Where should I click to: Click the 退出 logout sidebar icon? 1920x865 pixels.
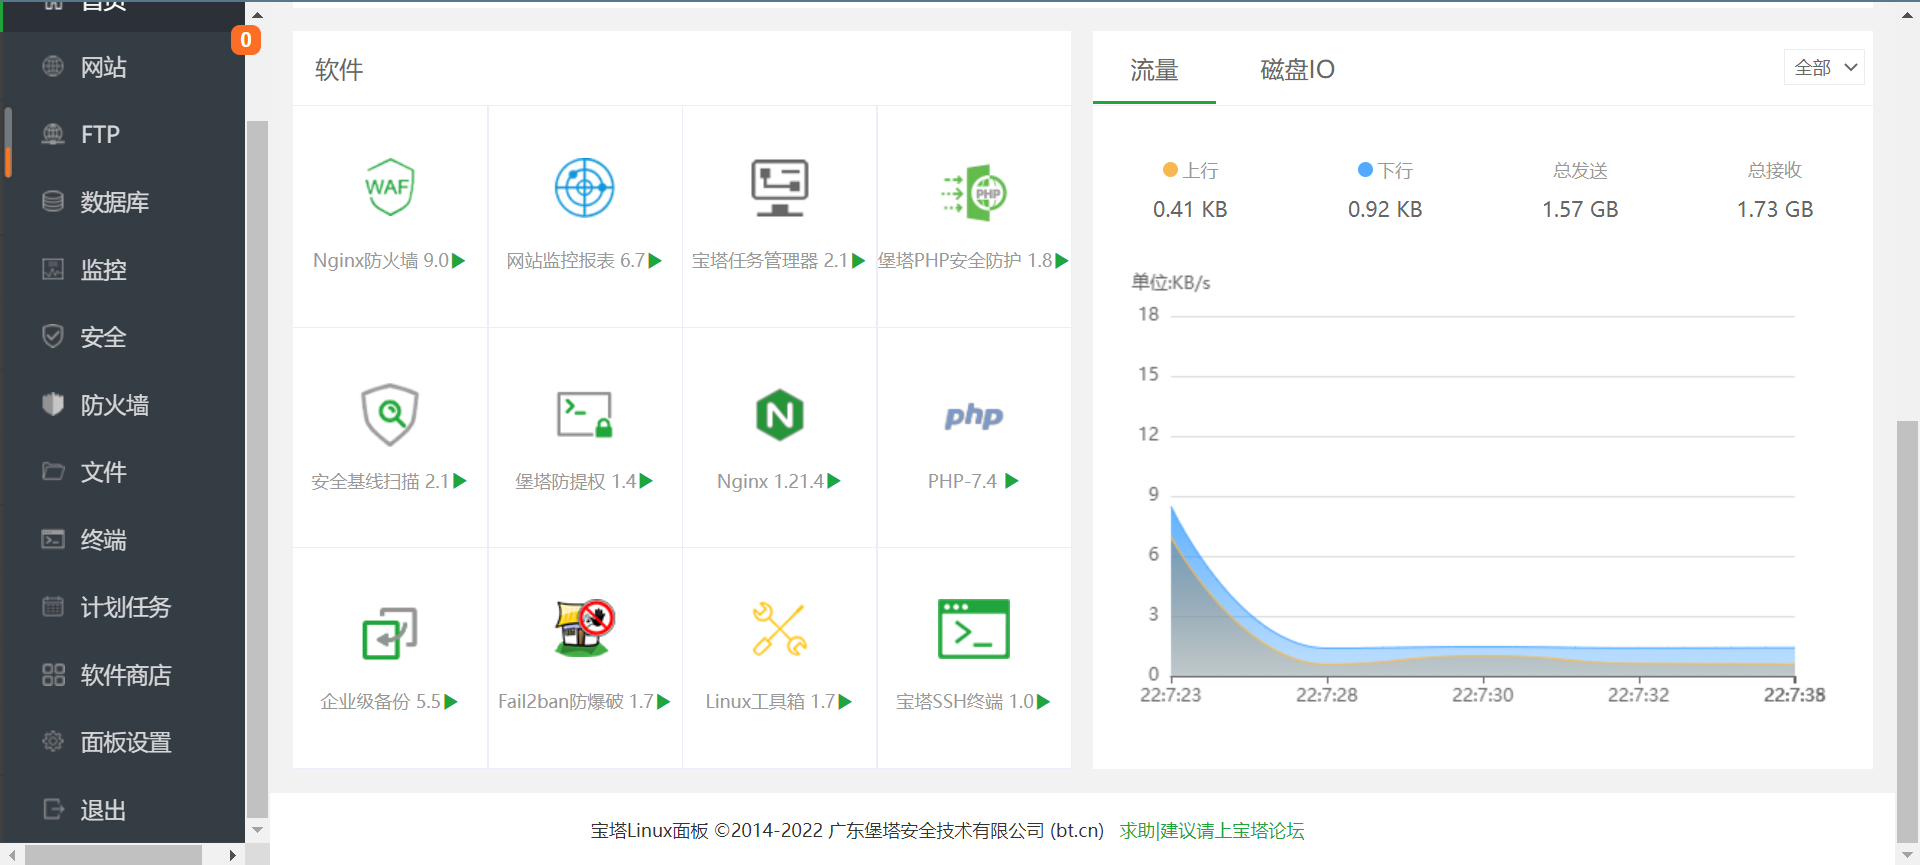tap(53, 809)
